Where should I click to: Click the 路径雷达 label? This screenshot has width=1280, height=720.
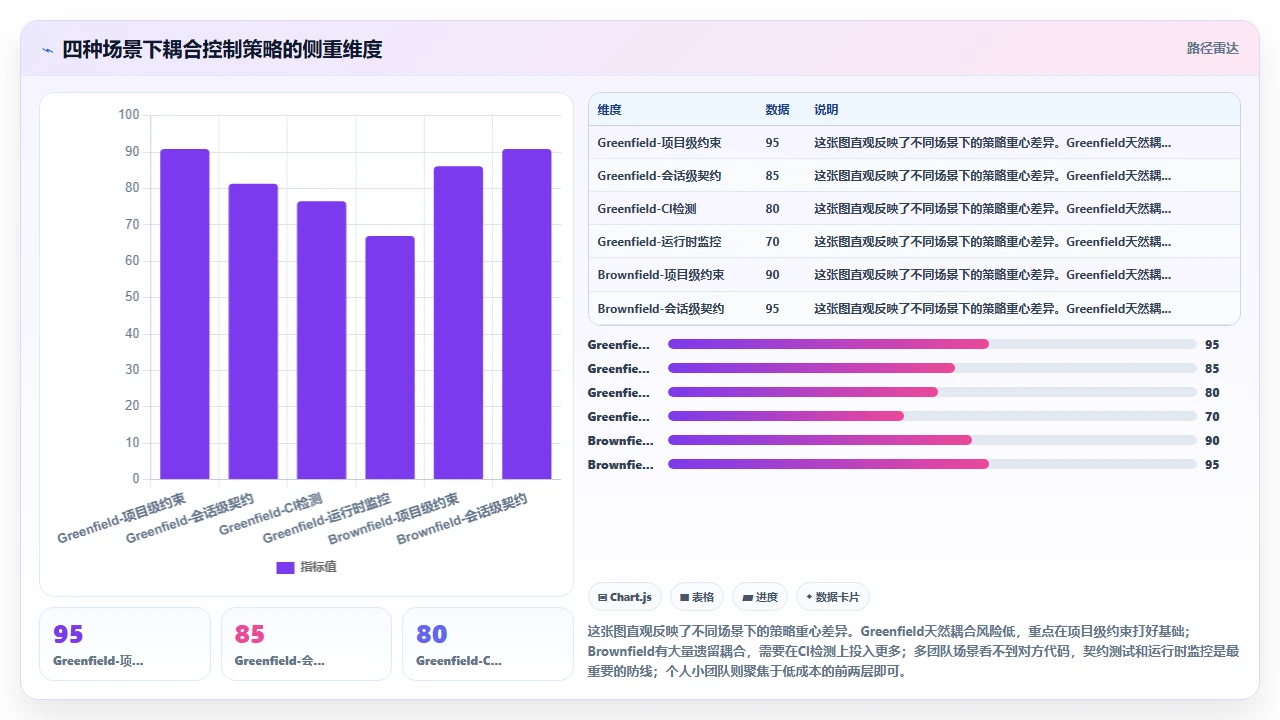[x=1212, y=48]
